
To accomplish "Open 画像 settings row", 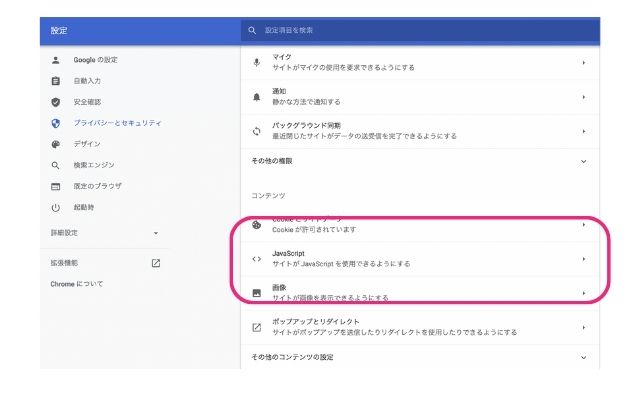I will coord(420,293).
